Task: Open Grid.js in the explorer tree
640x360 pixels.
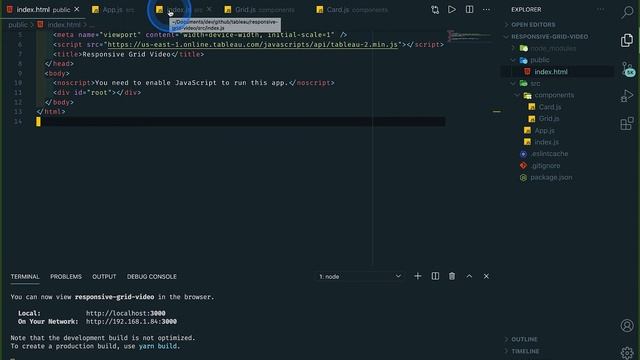Action: tap(549, 119)
